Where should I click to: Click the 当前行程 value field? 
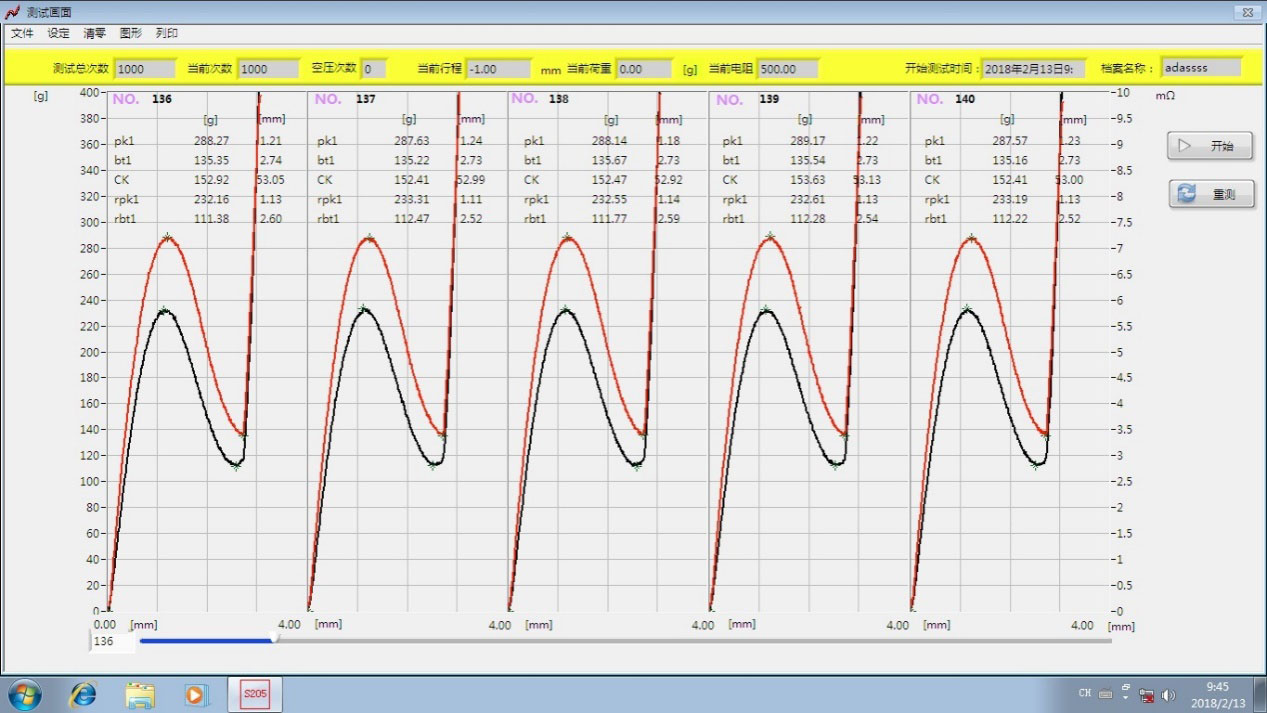point(498,69)
